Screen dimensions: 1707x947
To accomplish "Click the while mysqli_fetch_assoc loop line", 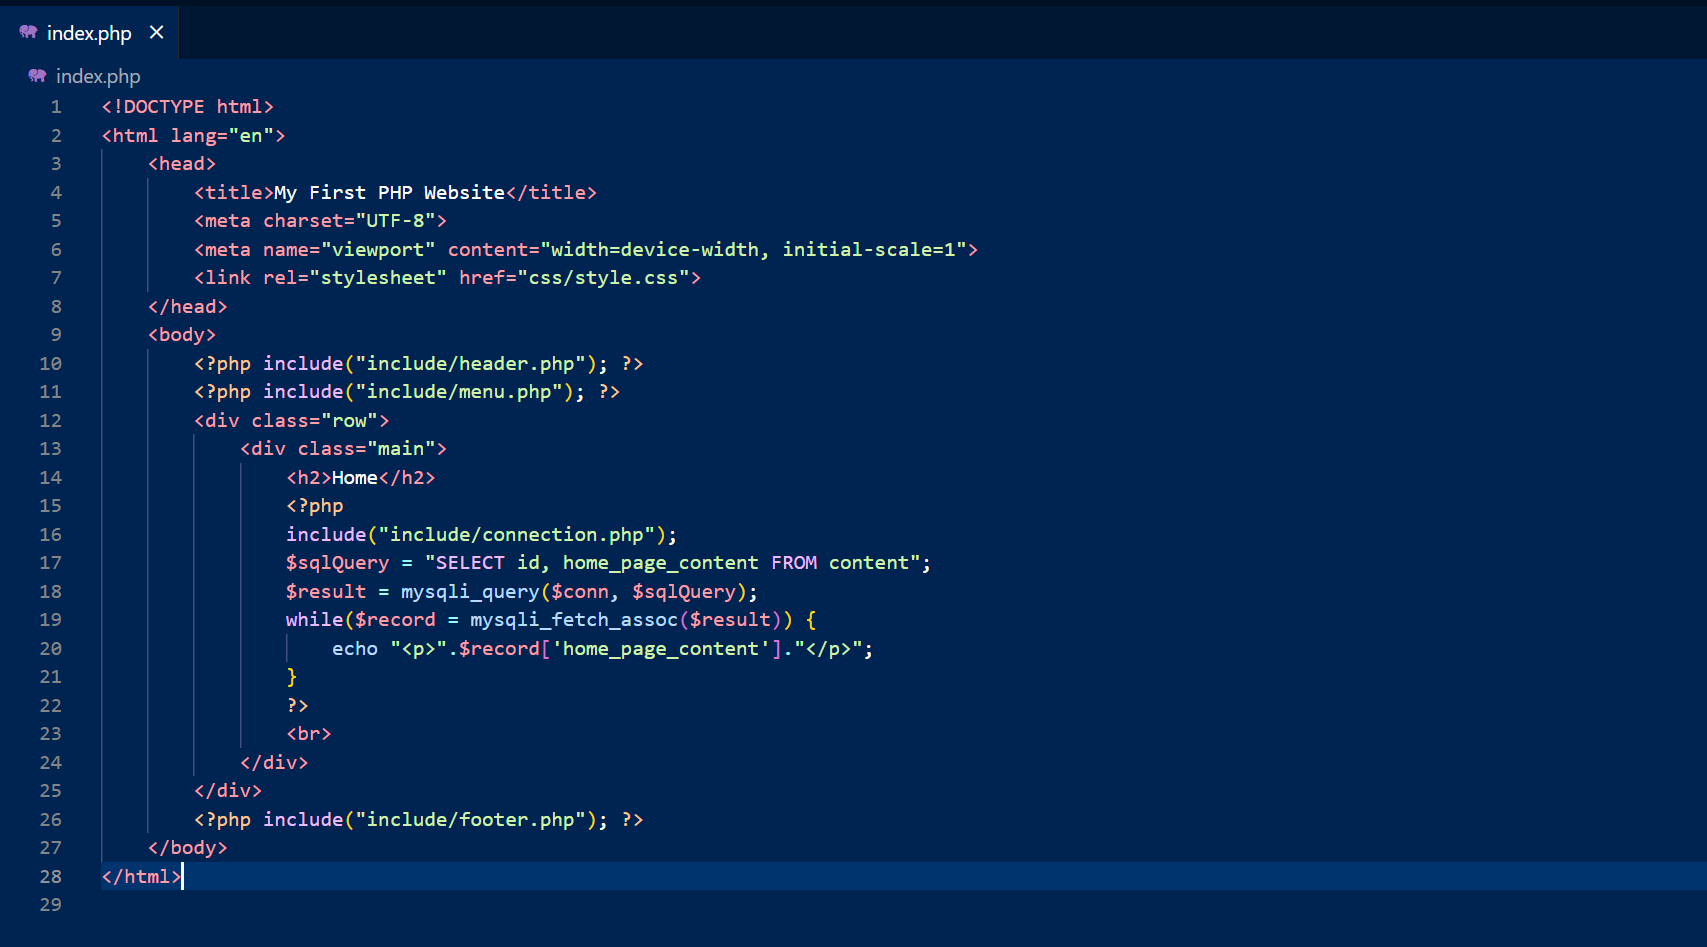I will tap(551, 620).
